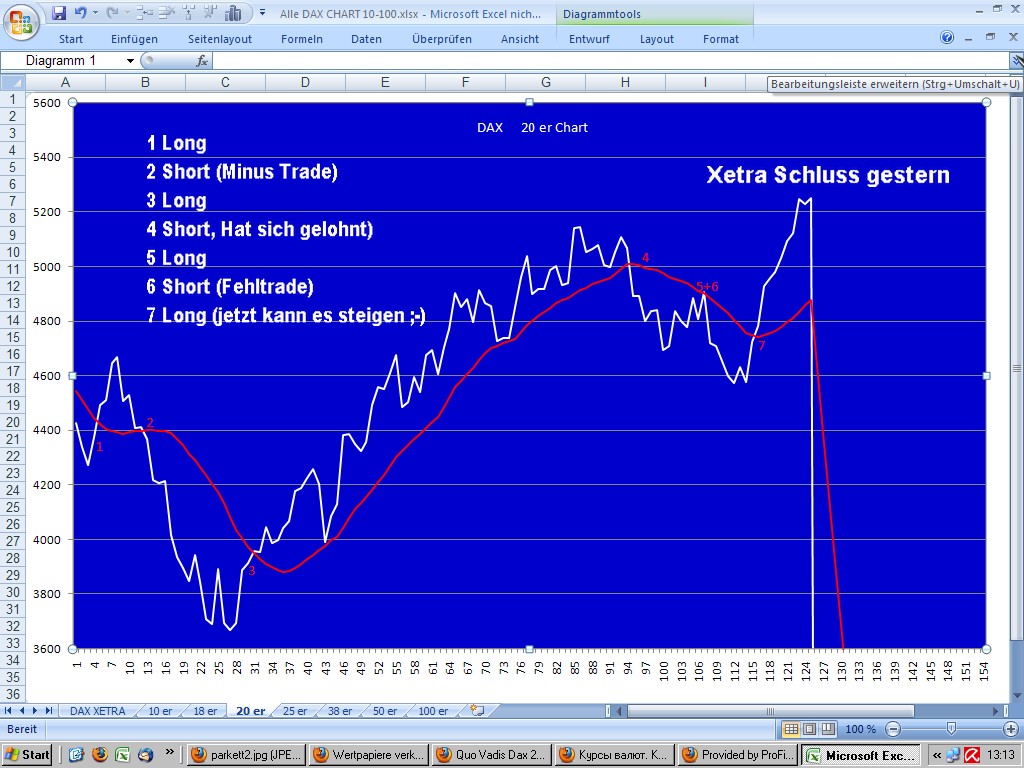Viewport: 1024px width, 768px height.
Task: Switch to Normal view in status bar
Action: click(x=791, y=729)
